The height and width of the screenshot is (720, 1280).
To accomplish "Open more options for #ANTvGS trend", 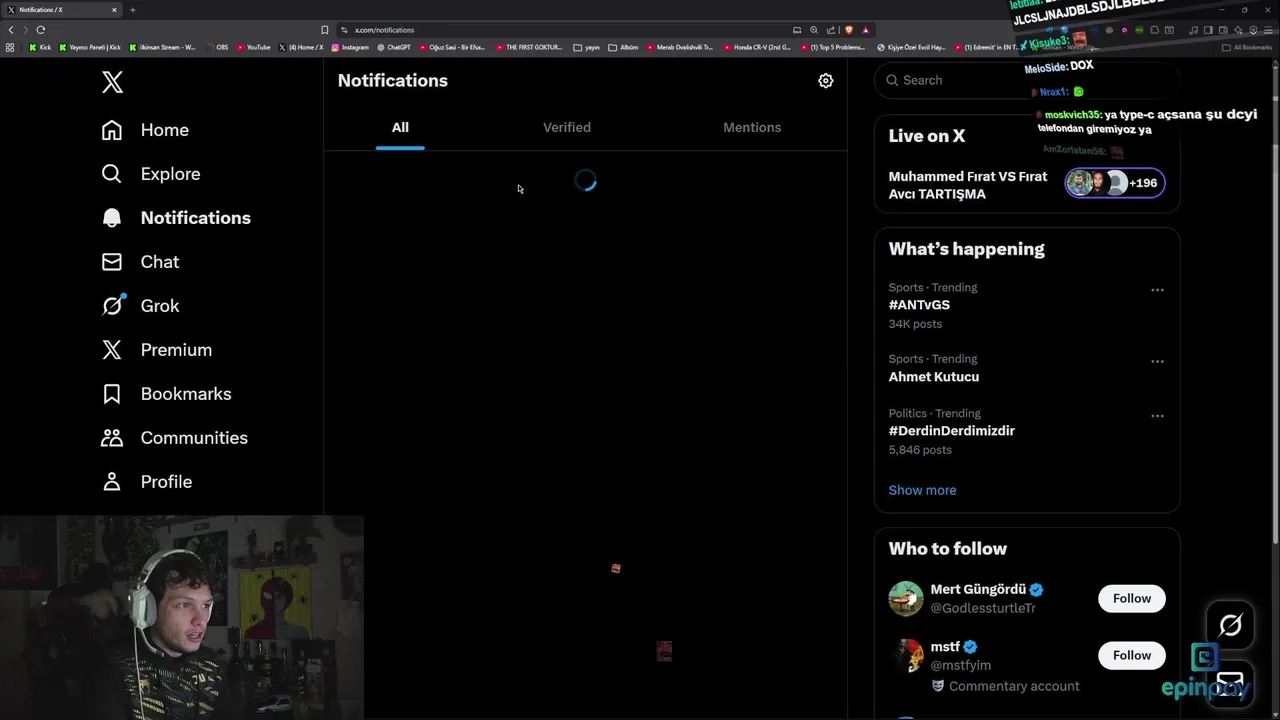I will [1157, 290].
